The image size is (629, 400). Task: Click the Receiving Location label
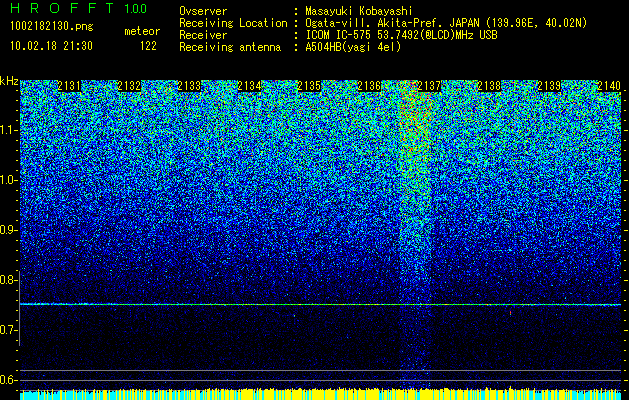233,23
